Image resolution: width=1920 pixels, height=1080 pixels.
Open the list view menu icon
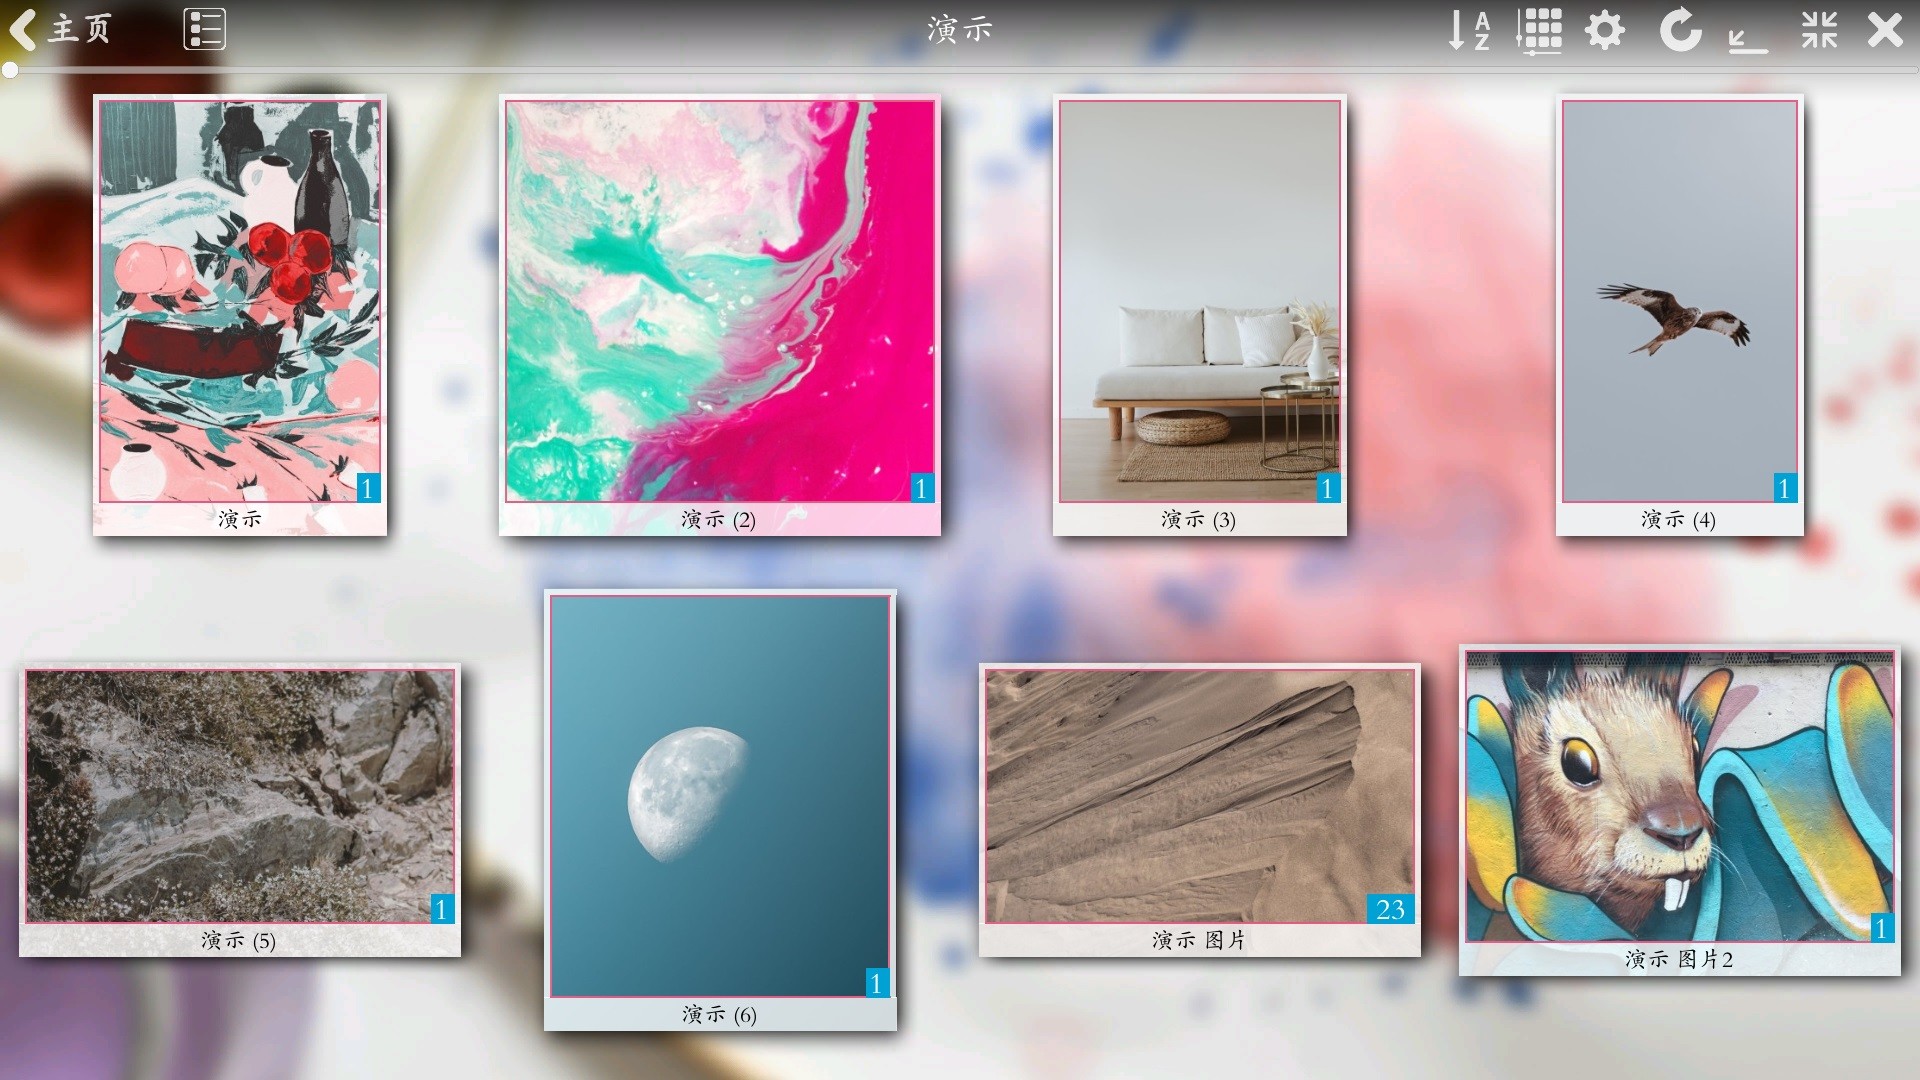pyautogui.click(x=205, y=29)
